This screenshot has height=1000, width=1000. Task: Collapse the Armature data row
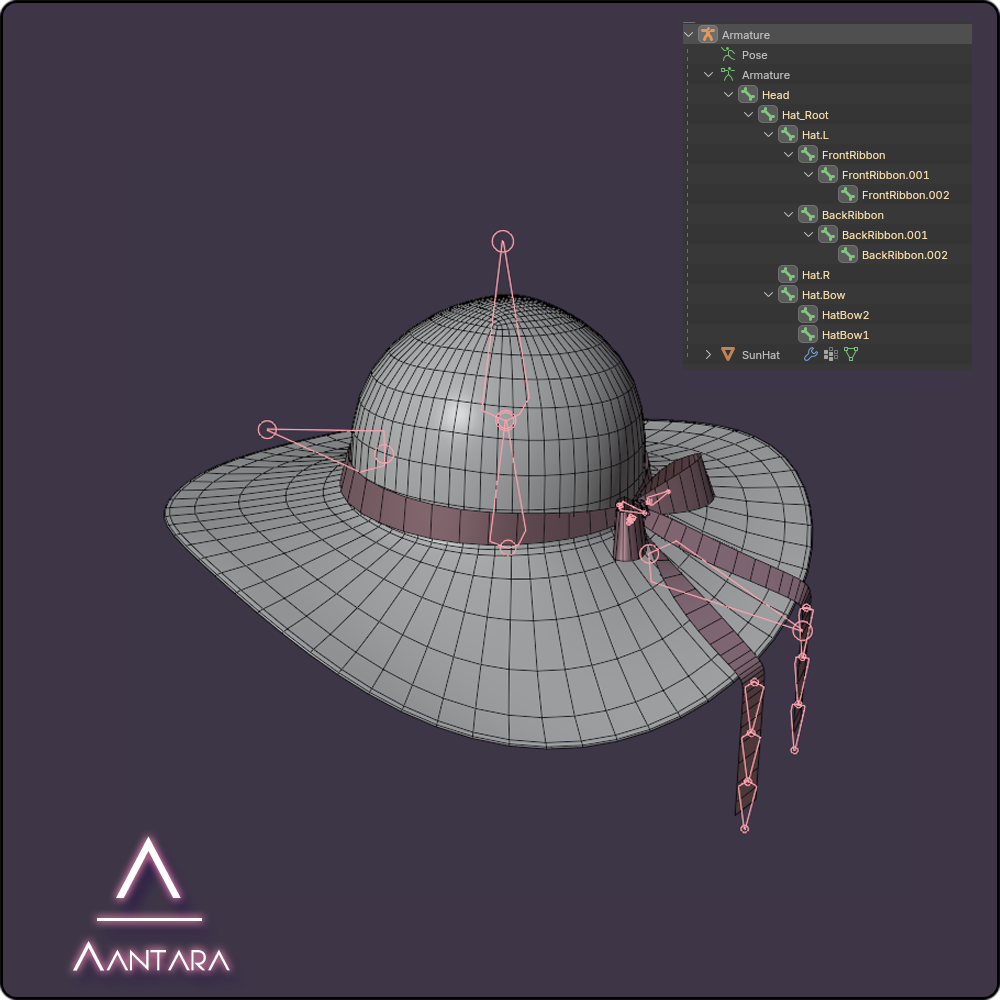(708, 75)
